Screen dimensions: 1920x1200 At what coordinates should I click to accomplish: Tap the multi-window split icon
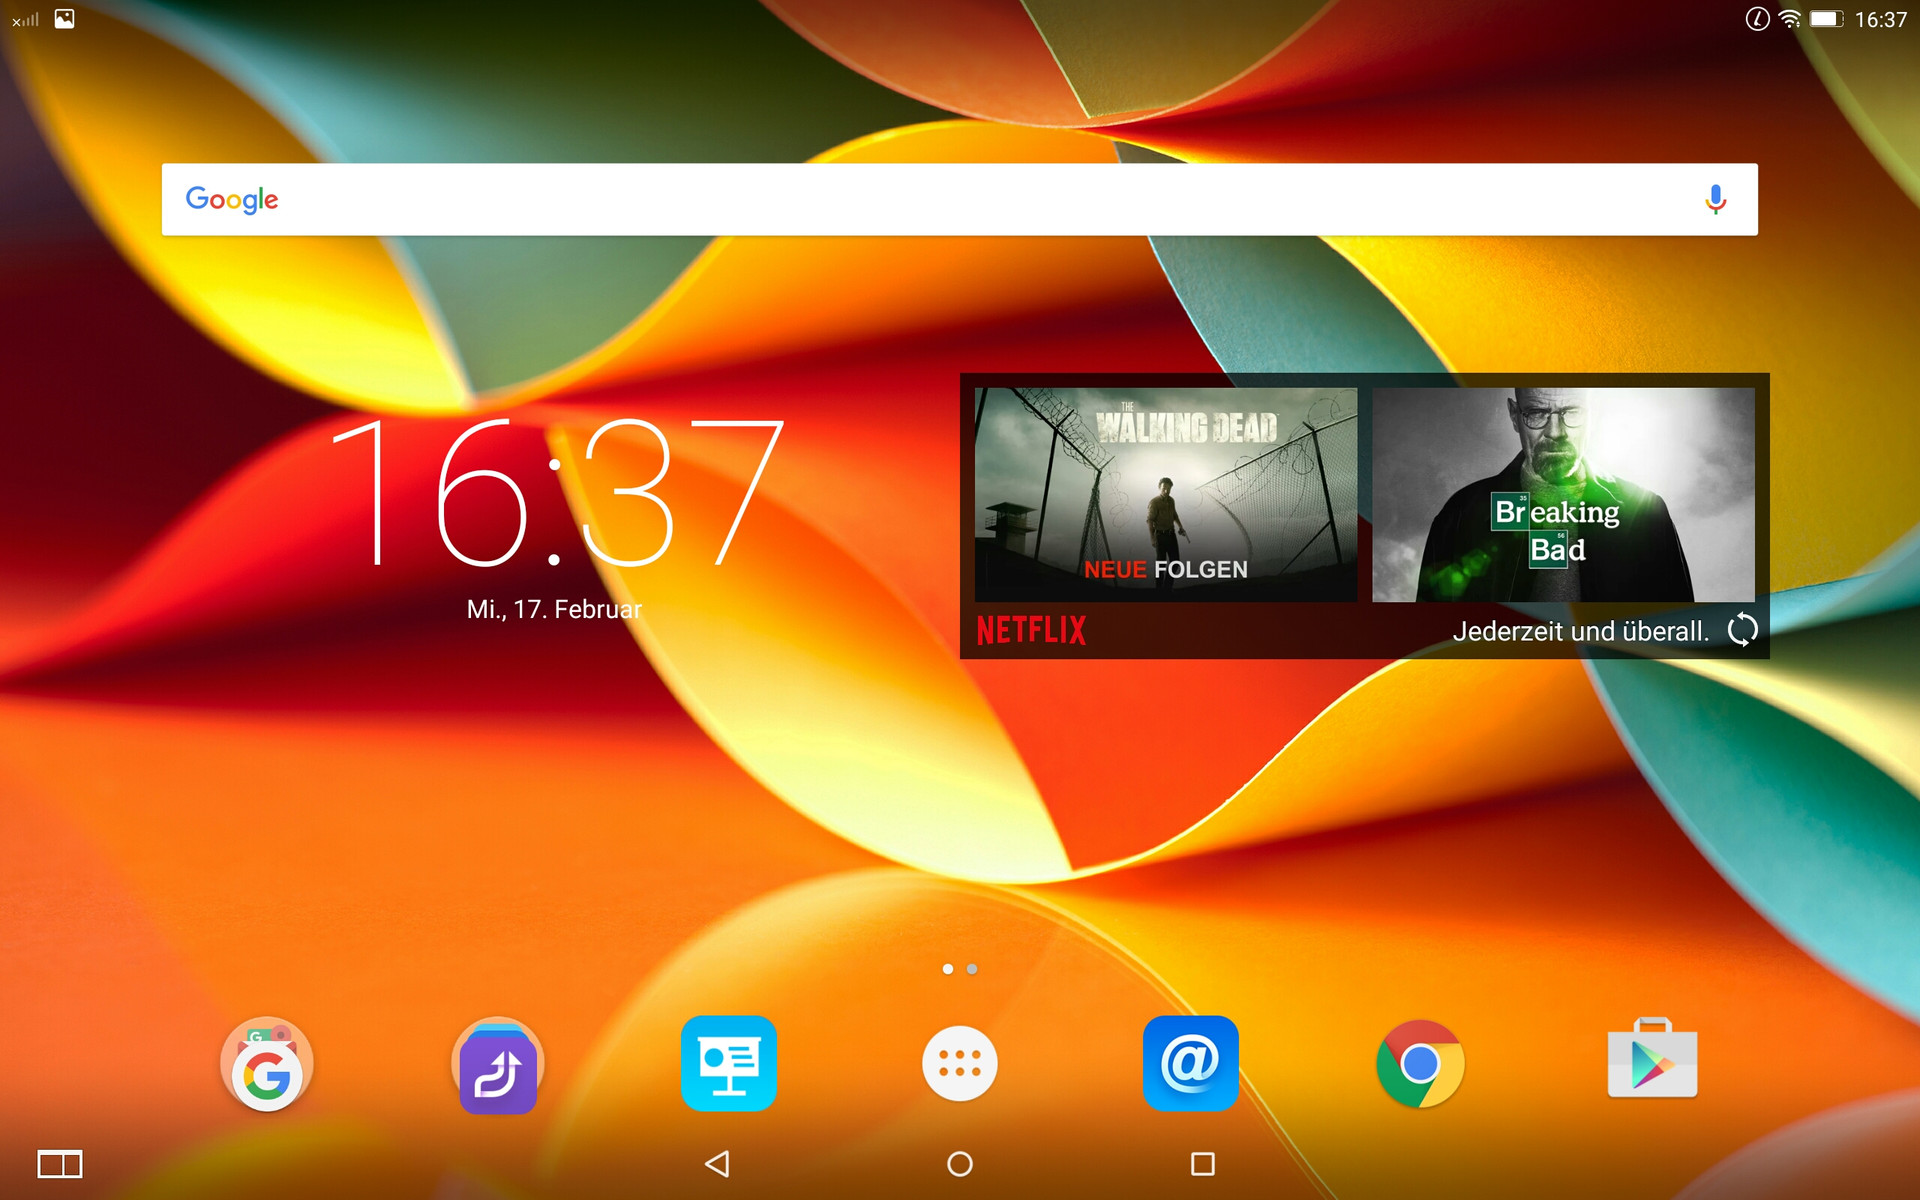[60, 1164]
